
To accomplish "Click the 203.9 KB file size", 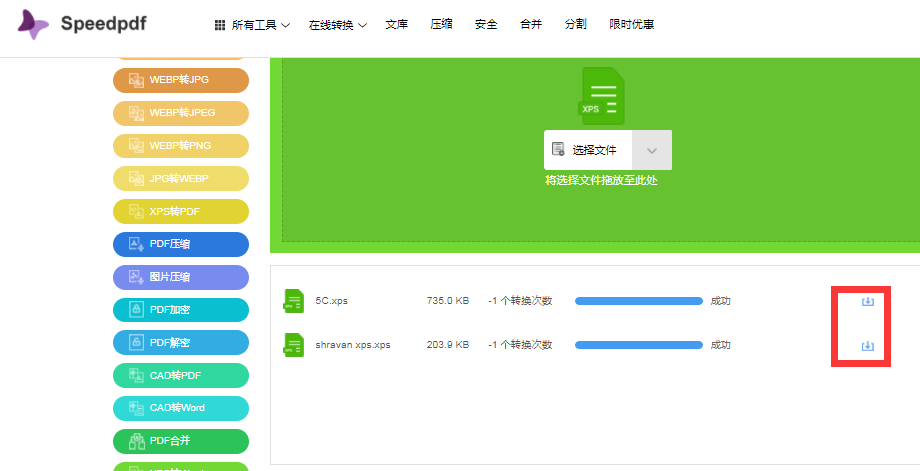I will click(x=448, y=345).
